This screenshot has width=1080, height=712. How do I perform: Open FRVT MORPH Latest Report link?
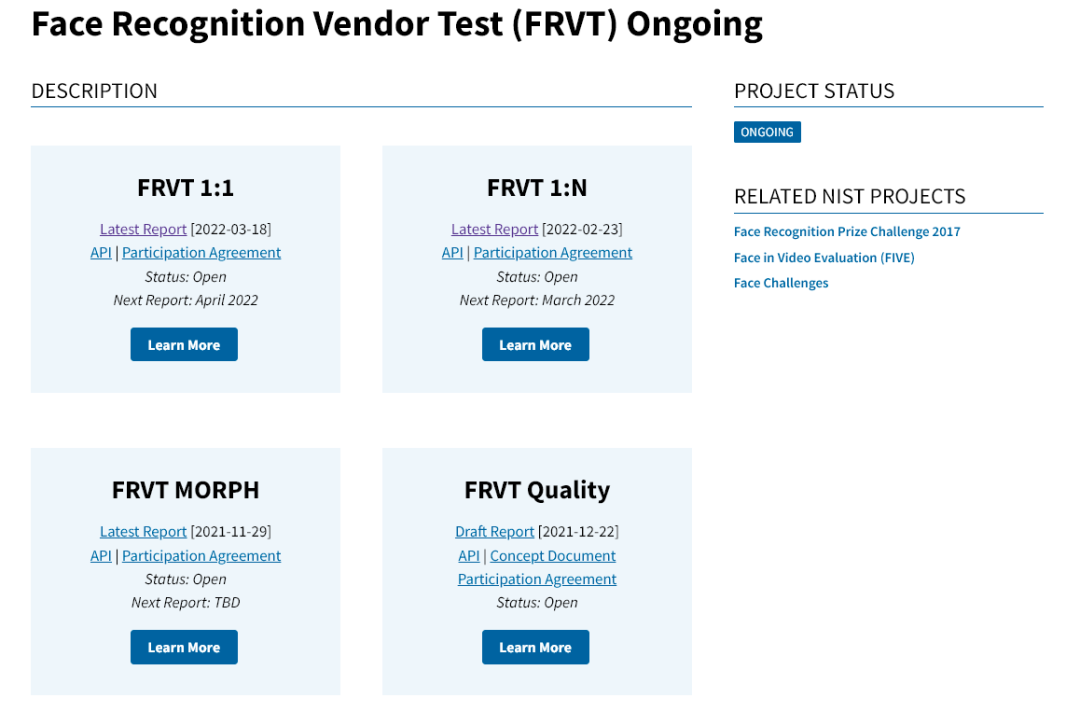pos(143,532)
